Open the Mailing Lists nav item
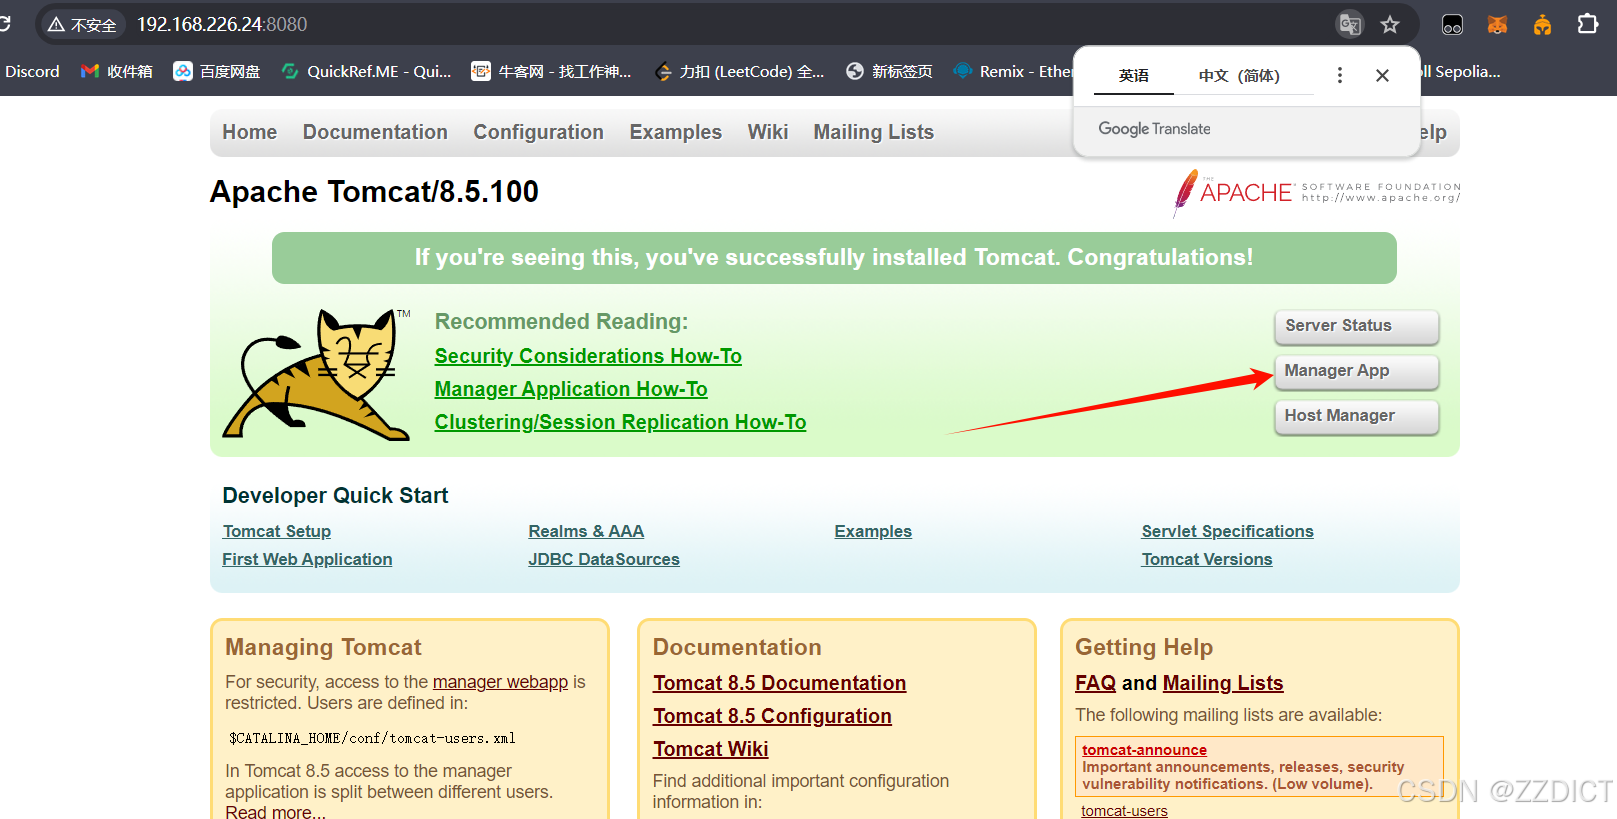The height and width of the screenshot is (819, 1617). (x=873, y=132)
